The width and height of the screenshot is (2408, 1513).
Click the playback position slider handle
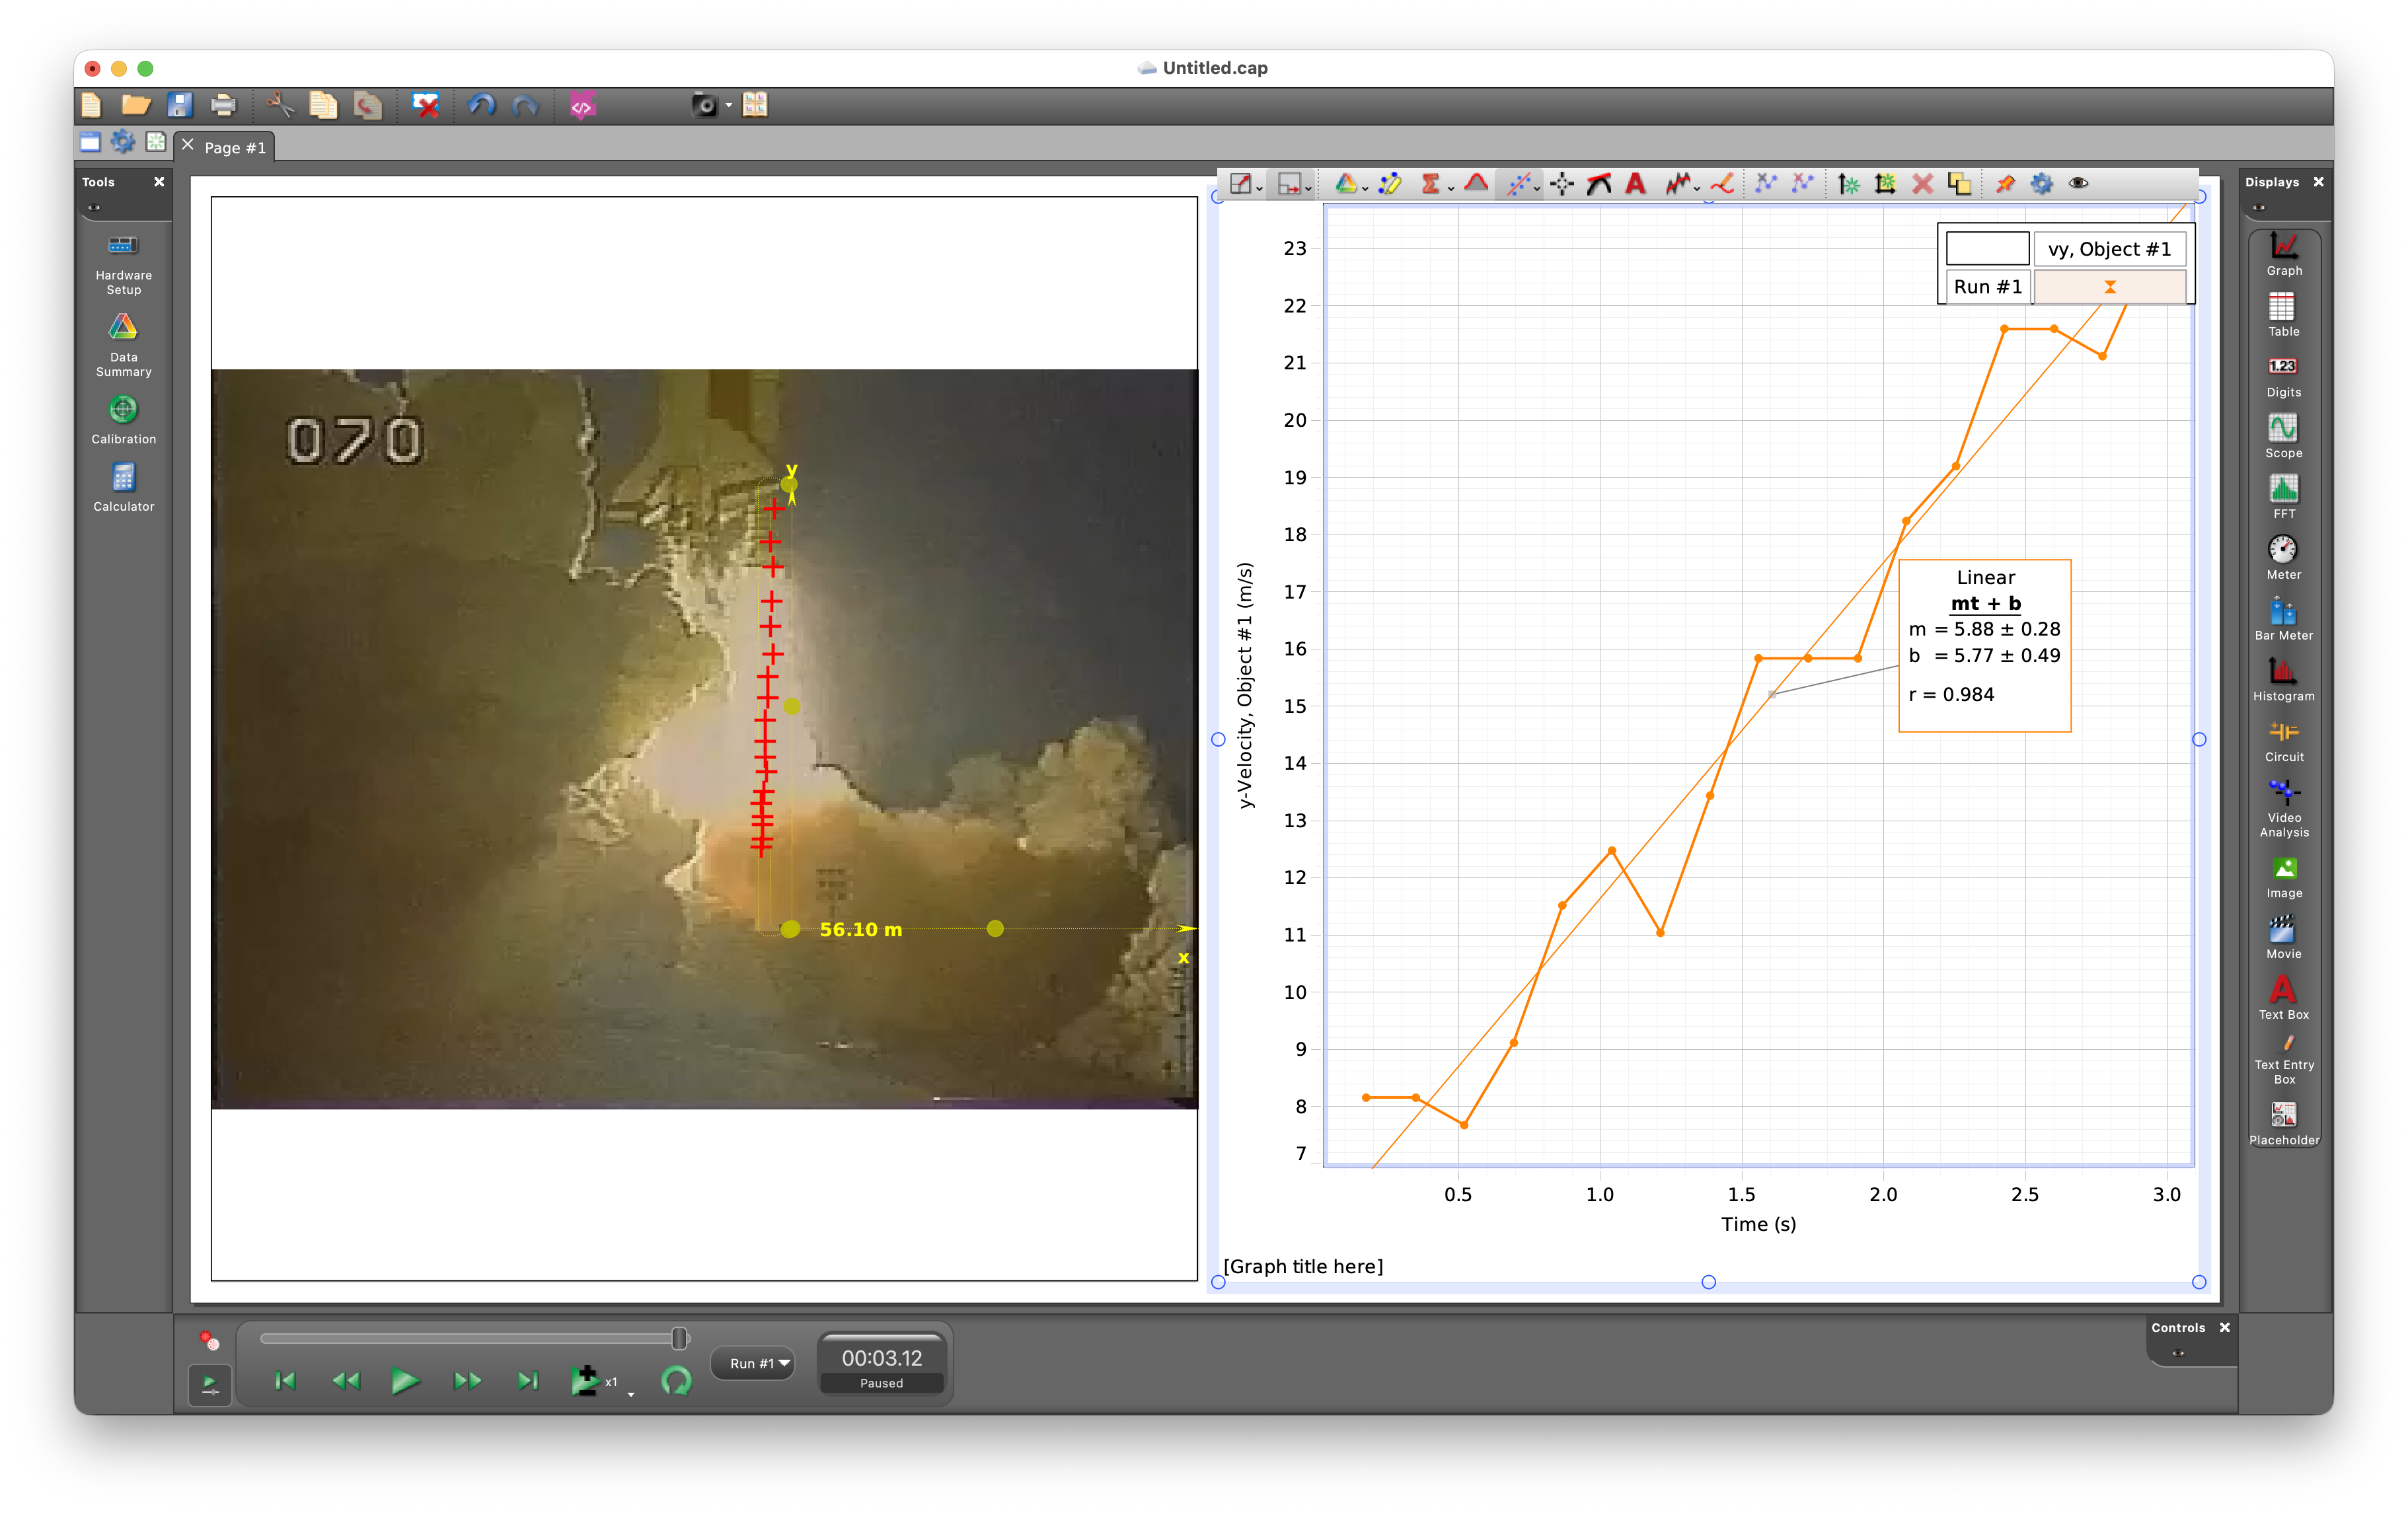click(679, 1338)
